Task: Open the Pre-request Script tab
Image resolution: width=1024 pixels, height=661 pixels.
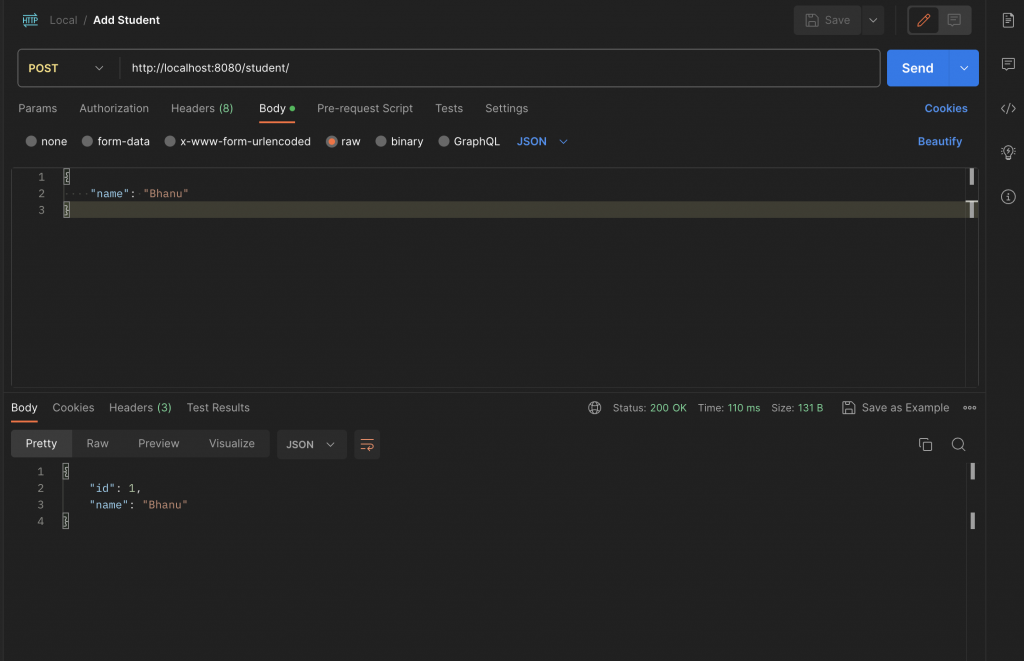Action: (x=365, y=108)
